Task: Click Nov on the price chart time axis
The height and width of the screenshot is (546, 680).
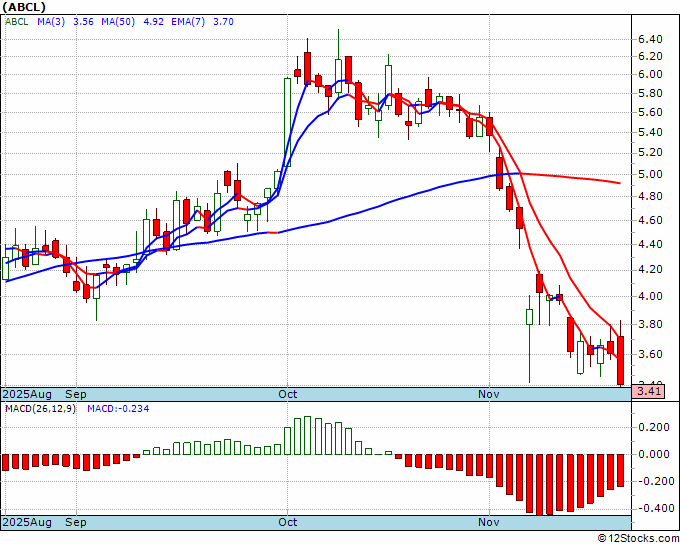Action: (x=489, y=394)
